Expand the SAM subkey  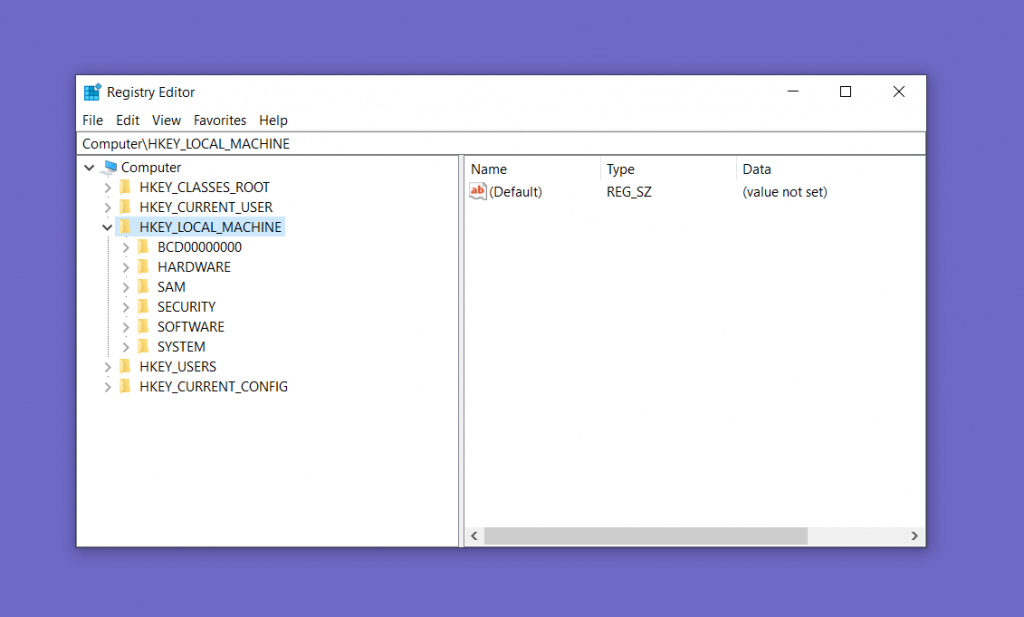click(126, 287)
